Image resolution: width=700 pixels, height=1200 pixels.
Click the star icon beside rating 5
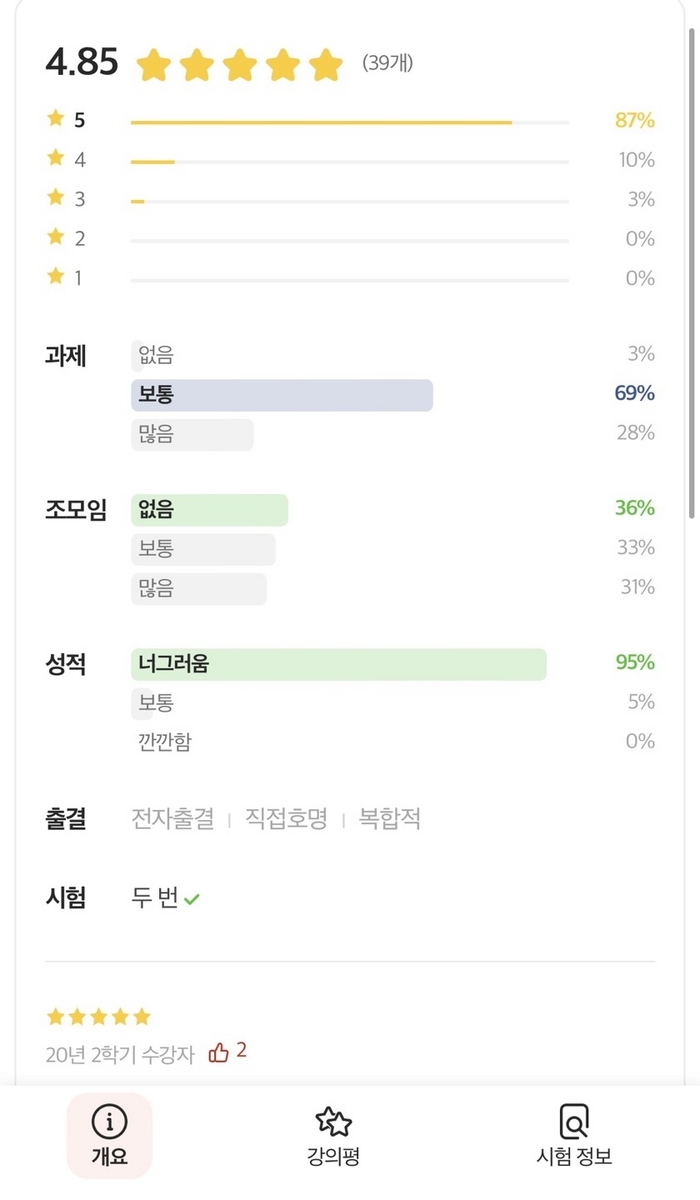(x=56, y=119)
